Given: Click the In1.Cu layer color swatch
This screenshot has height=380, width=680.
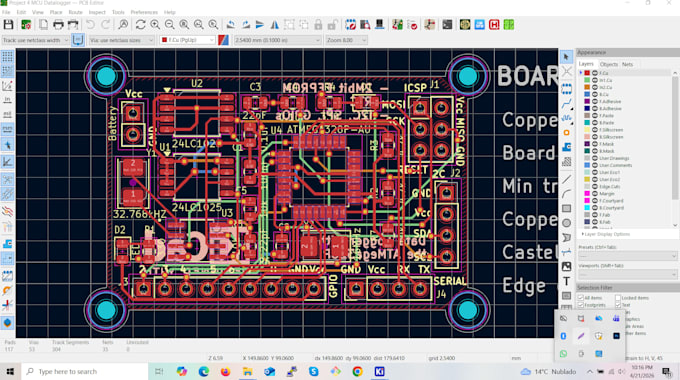Looking at the screenshot, I should pyautogui.click(x=587, y=80).
